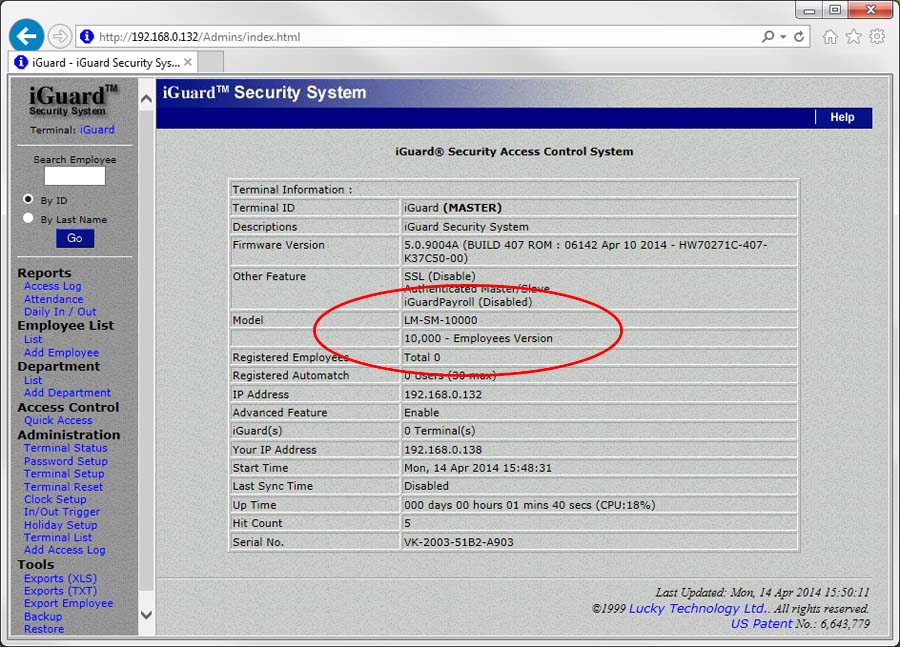The height and width of the screenshot is (647, 900).
Task: Open browser Tools gear icon
Action: point(877,37)
